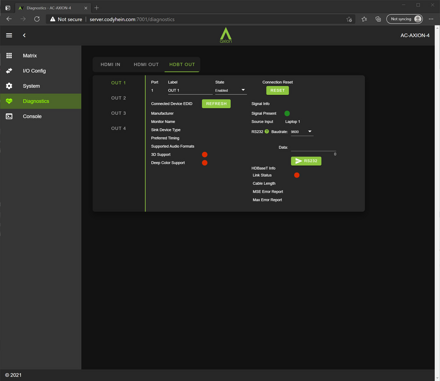
Task: Open the Matrix page
Action: pos(41,56)
